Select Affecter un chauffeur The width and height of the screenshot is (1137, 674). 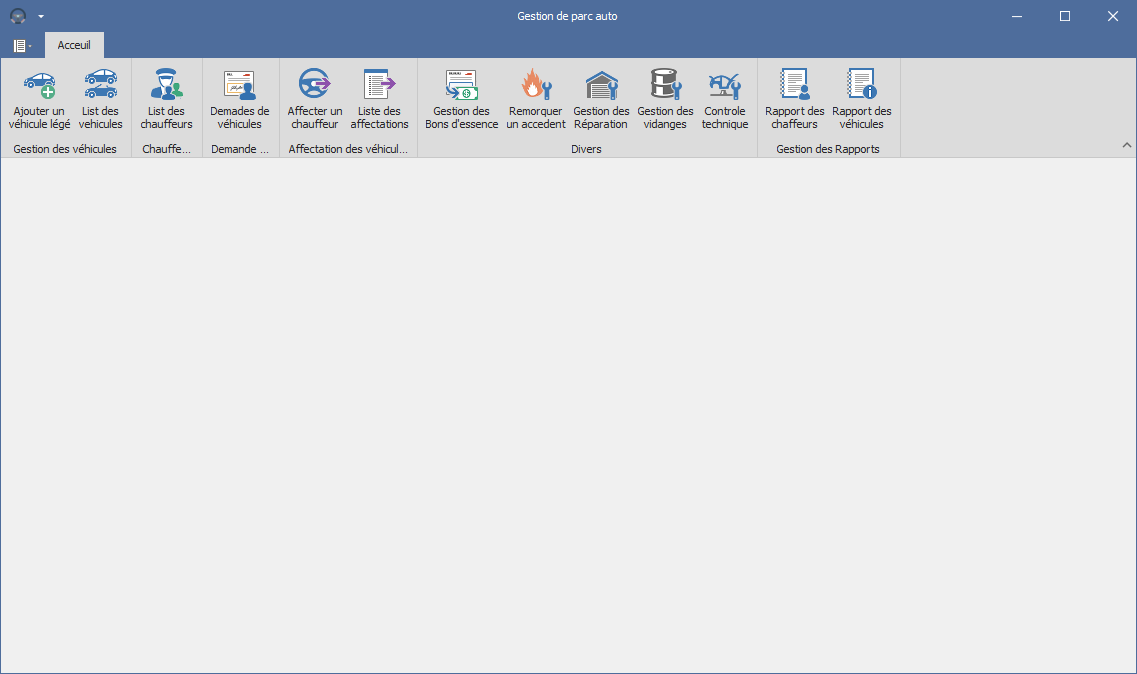coord(315,99)
